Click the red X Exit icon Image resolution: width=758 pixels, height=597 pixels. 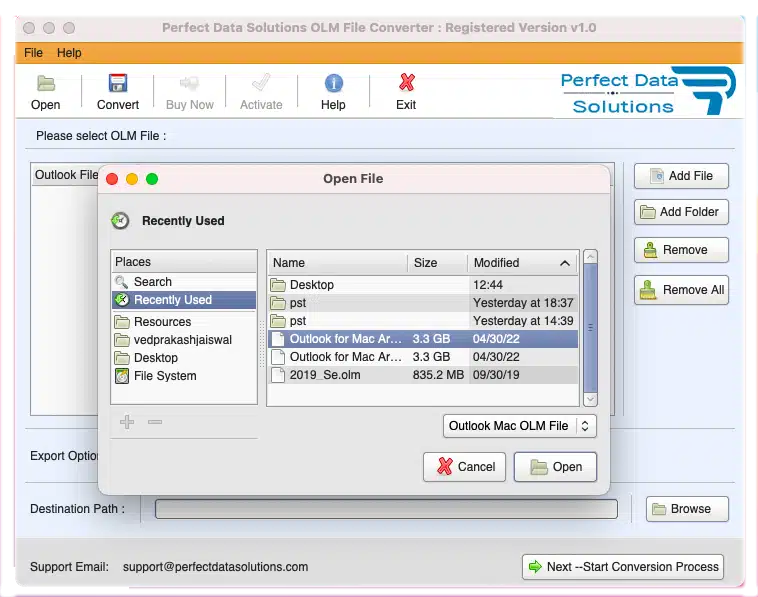[x=407, y=83]
